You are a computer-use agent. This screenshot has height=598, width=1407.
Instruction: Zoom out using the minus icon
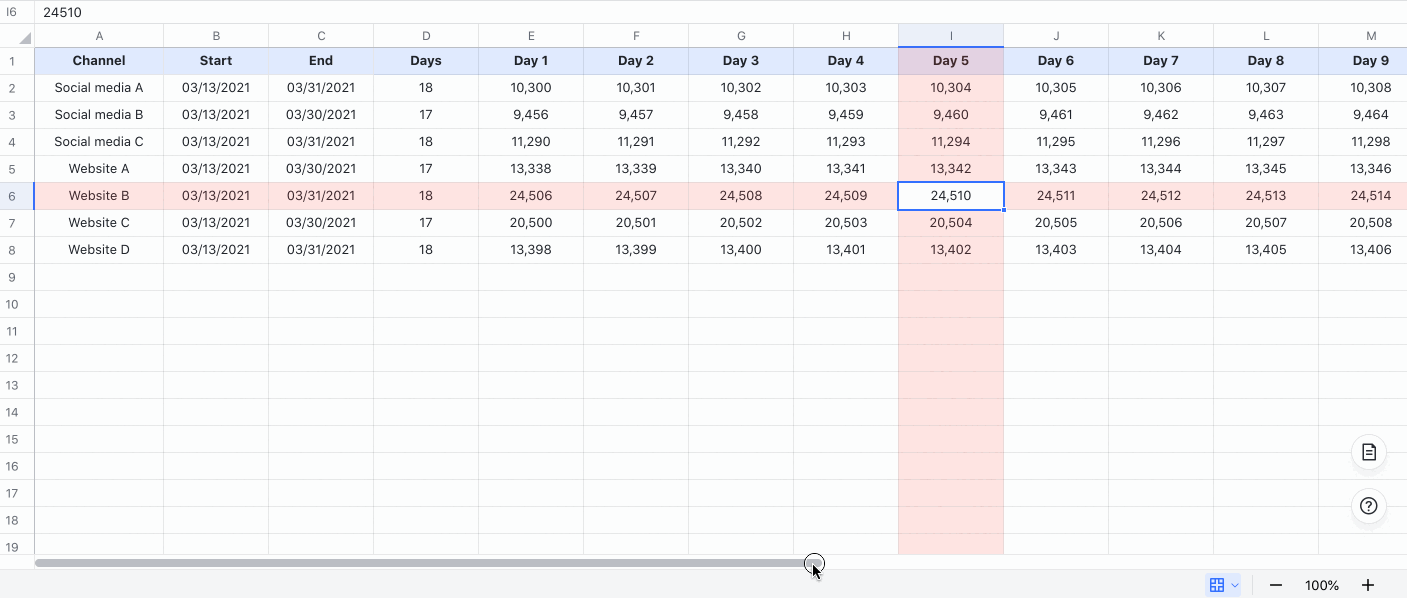coord(1275,584)
